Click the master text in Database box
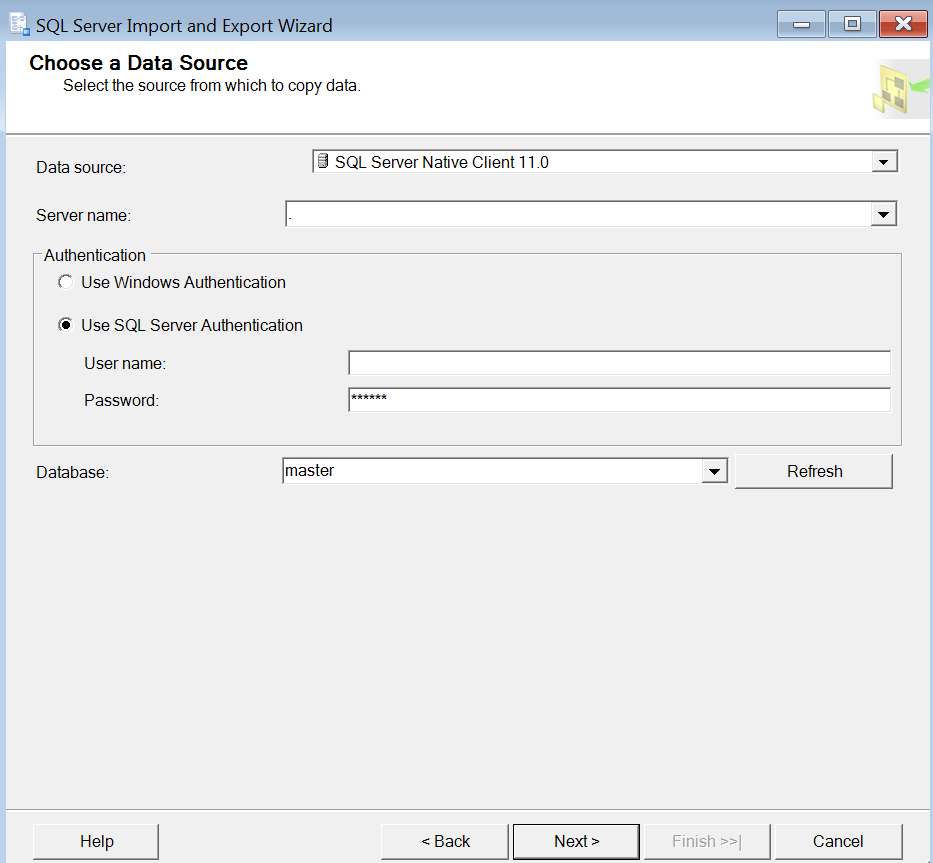 tap(309, 471)
